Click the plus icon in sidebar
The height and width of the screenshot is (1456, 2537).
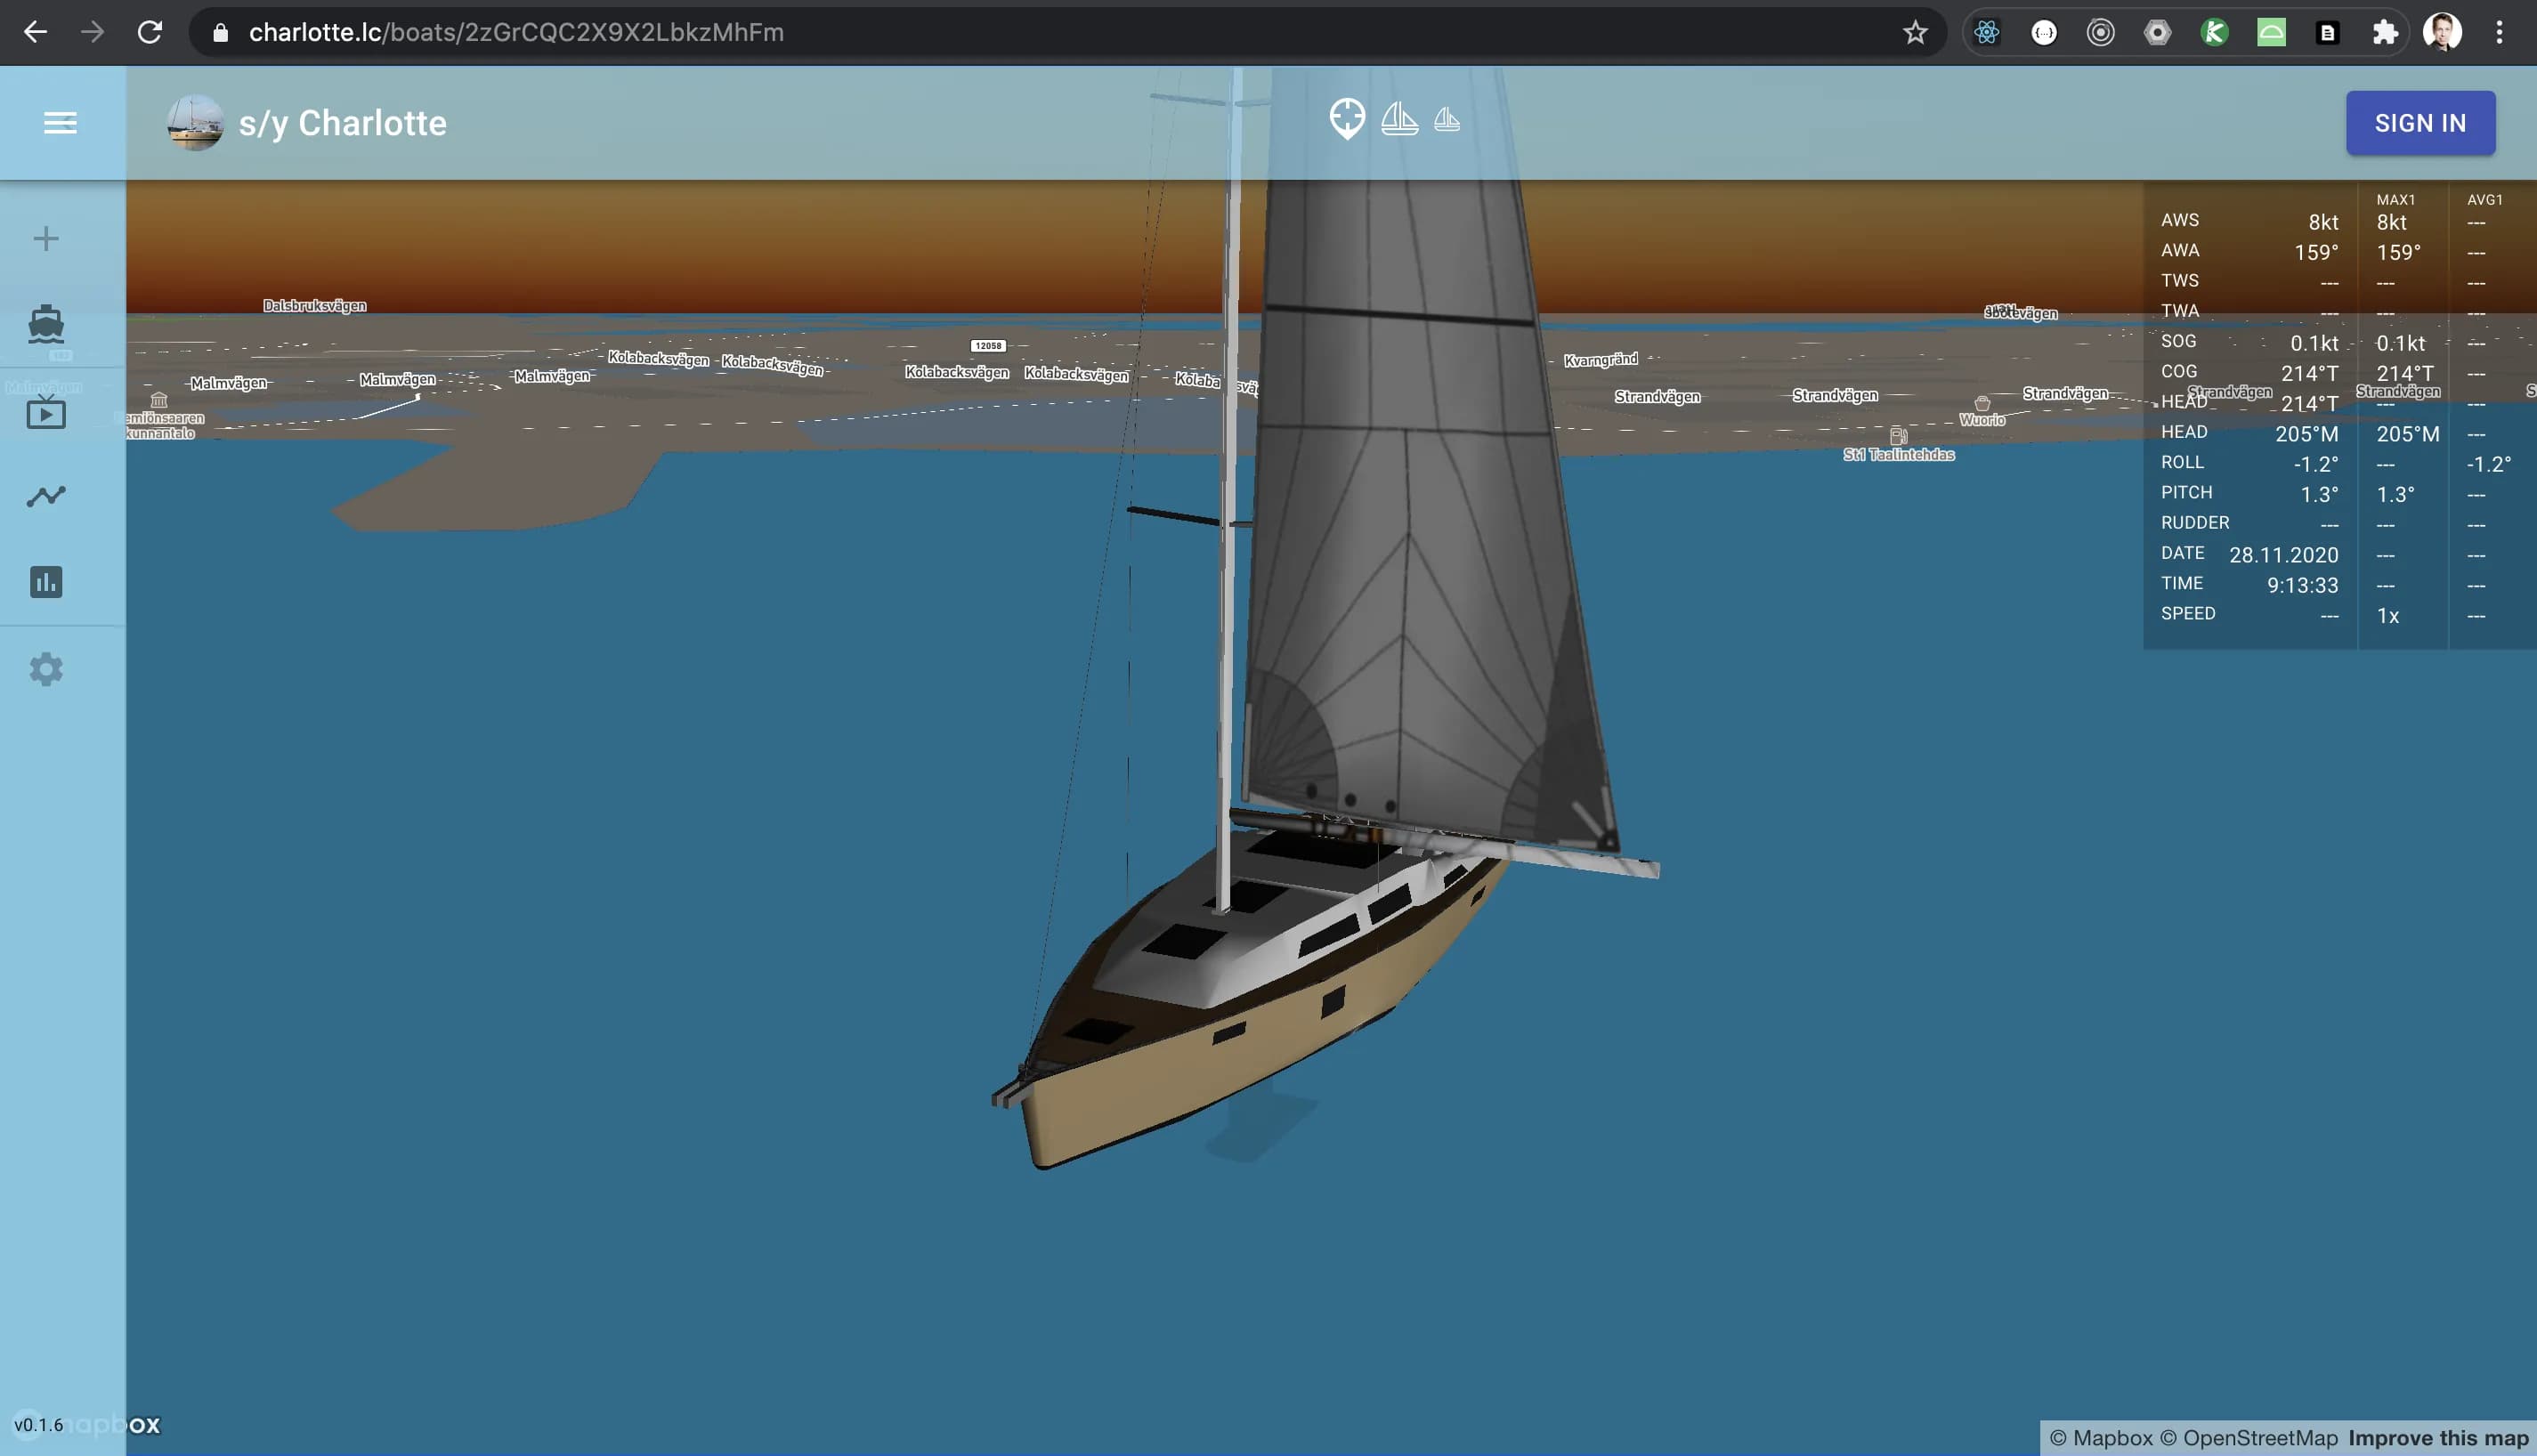(x=46, y=239)
